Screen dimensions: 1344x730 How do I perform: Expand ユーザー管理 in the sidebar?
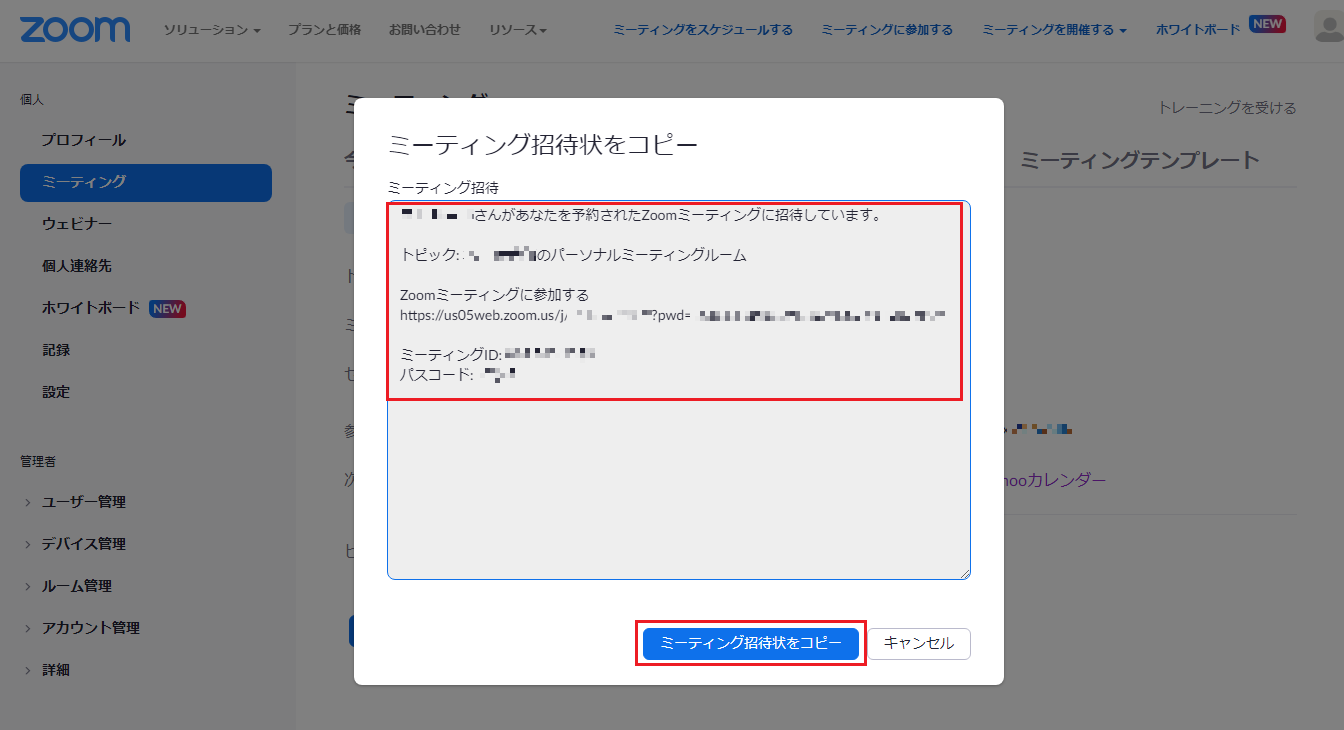click(x=83, y=502)
